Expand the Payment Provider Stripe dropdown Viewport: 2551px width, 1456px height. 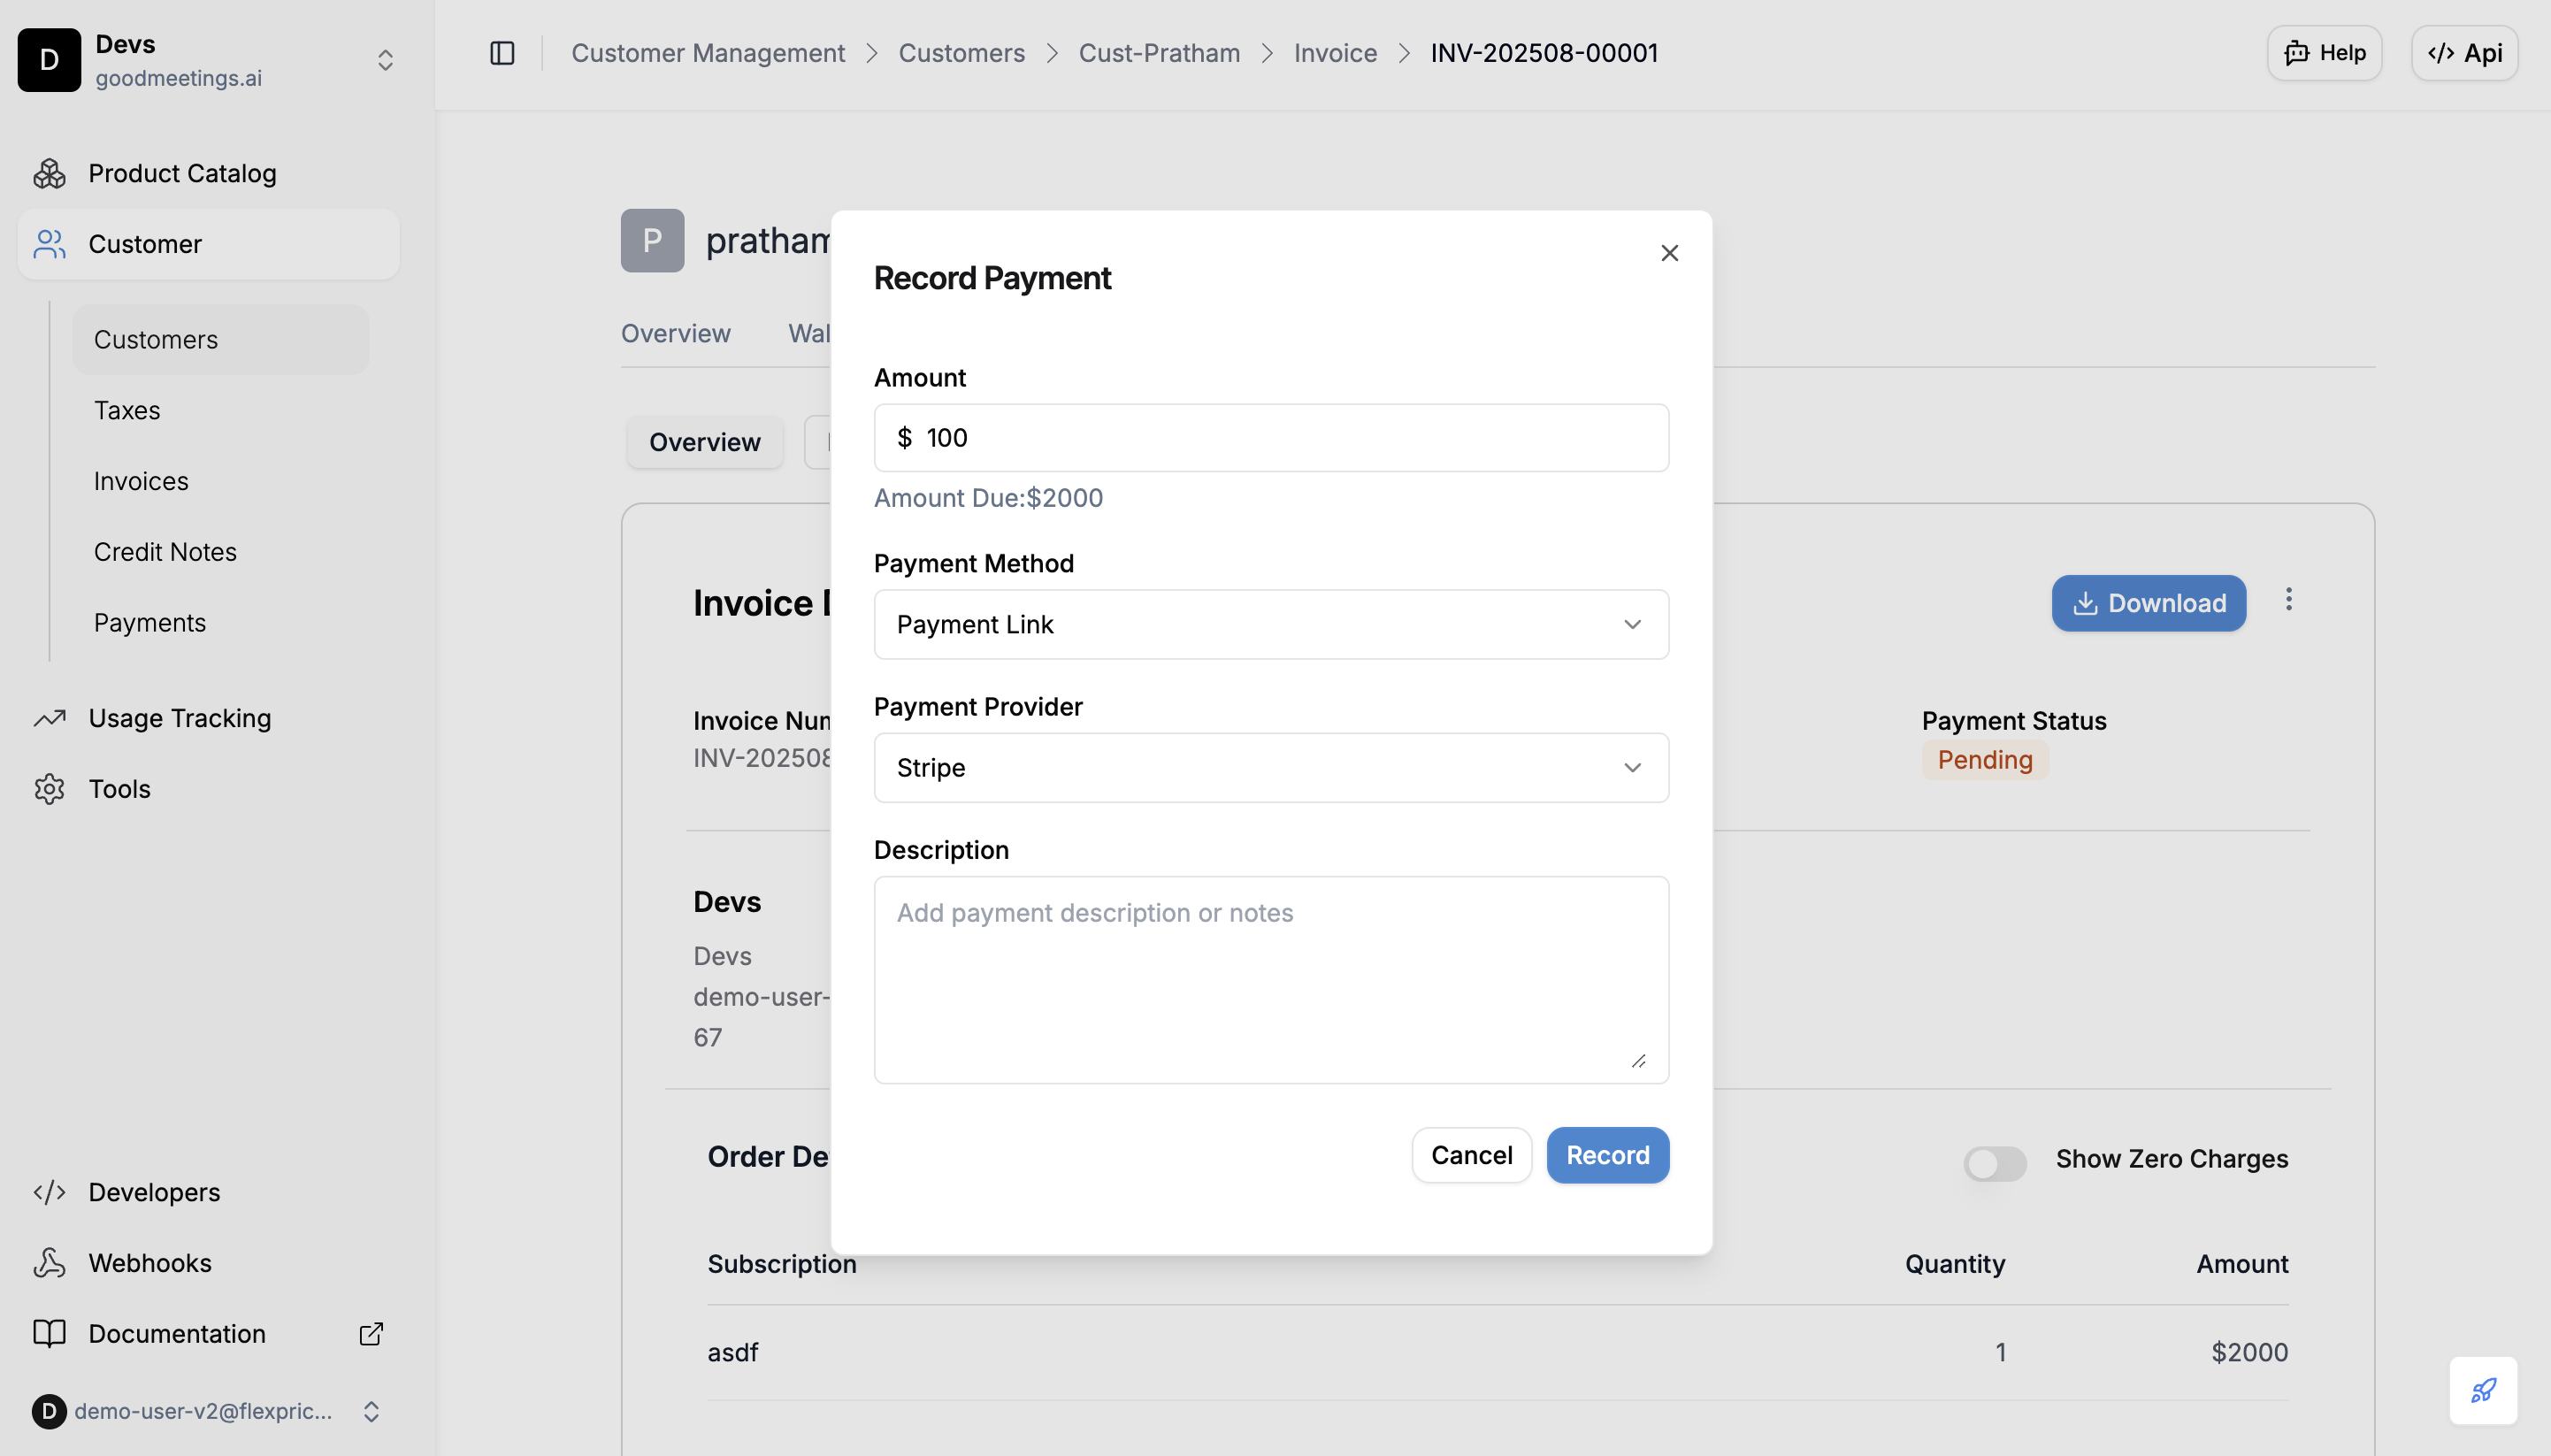[x=1270, y=768]
